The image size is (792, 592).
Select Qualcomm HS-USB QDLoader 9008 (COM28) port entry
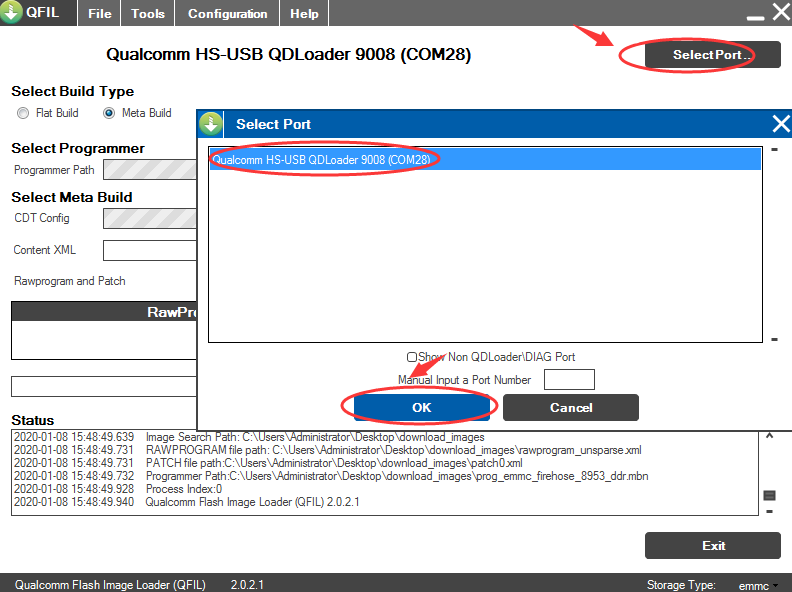(x=485, y=160)
